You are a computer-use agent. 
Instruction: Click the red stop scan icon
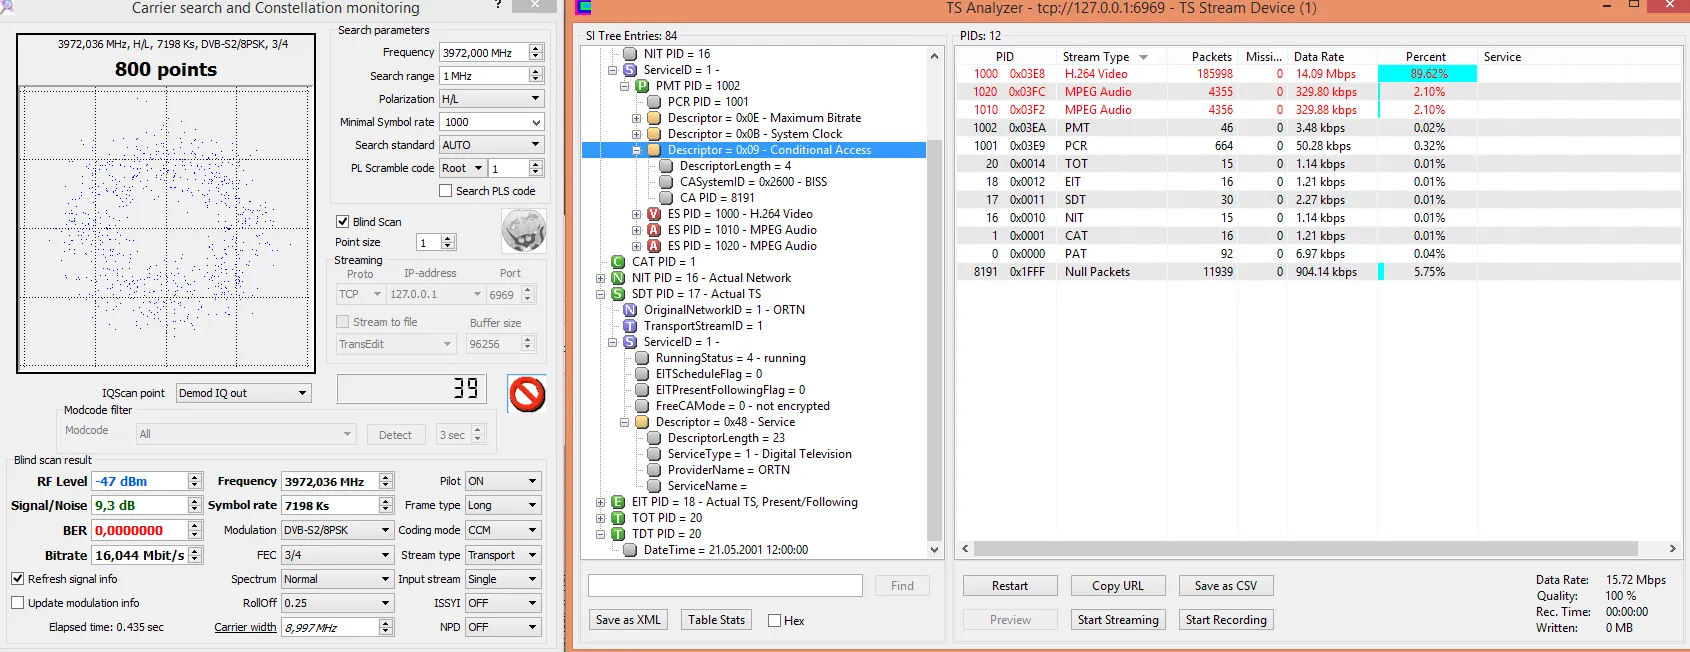click(x=527, y=394)
